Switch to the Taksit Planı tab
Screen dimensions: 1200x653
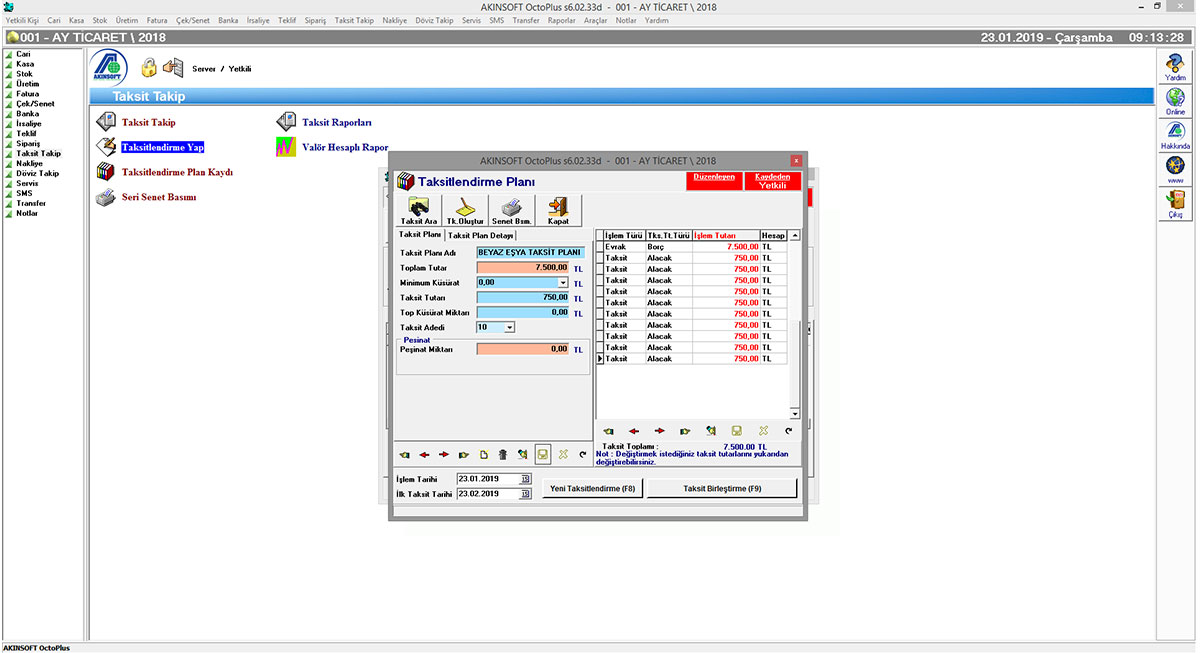420,234
